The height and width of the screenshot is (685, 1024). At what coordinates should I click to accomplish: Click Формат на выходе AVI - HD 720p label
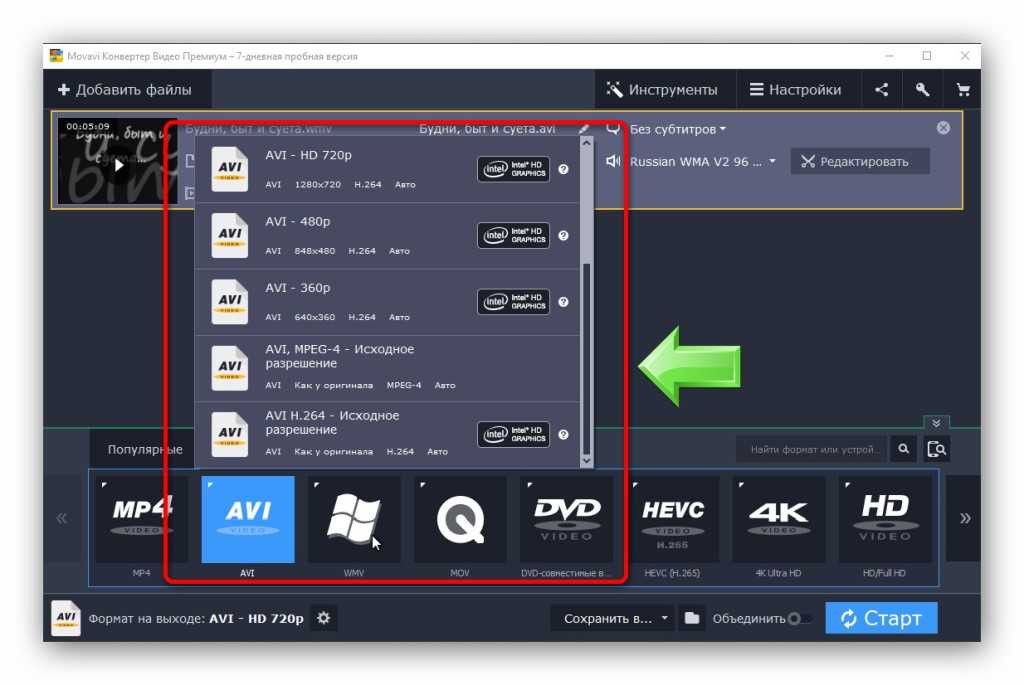tap(196, 618)
